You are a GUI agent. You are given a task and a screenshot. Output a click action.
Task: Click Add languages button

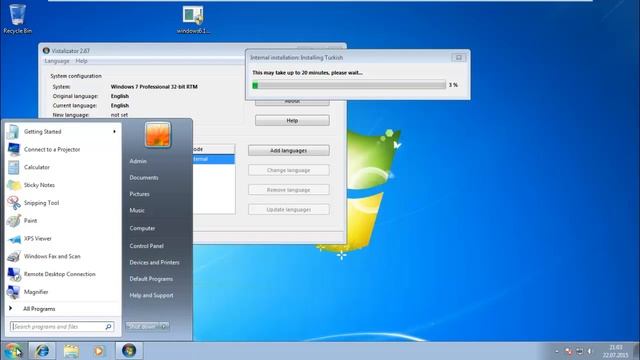289,150
